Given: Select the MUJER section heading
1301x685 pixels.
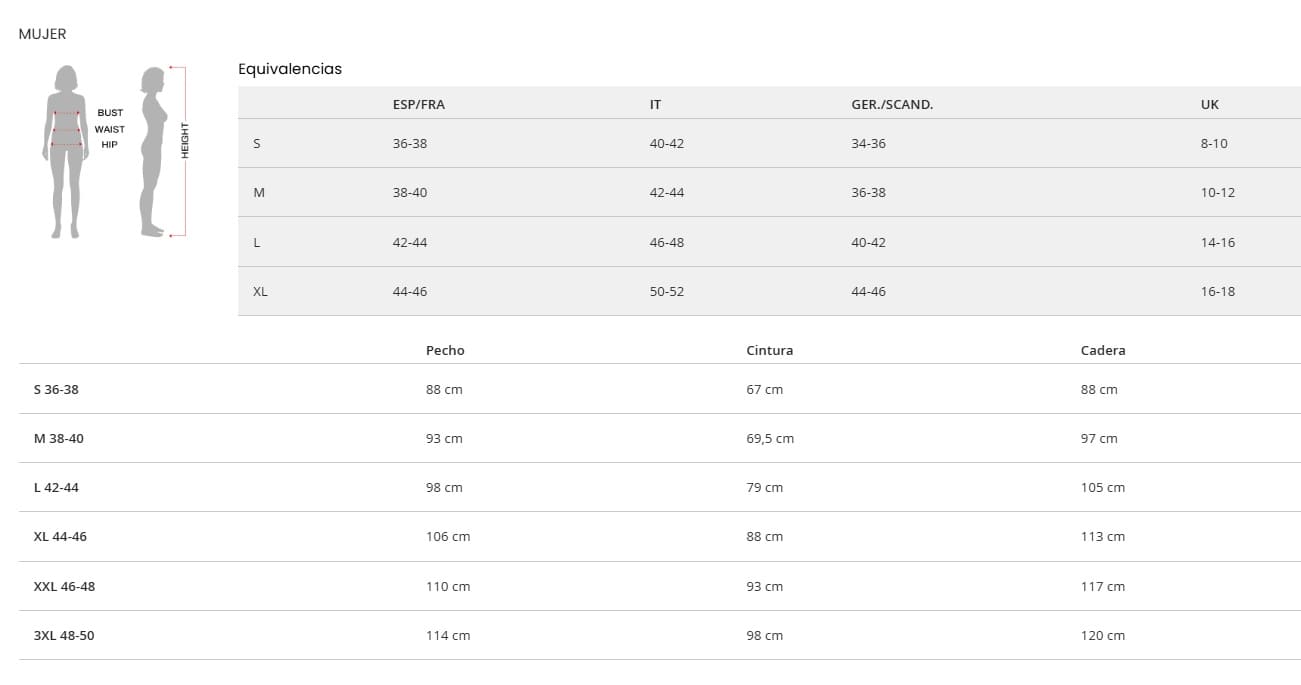Looking at the screenshot, I should 42,34.
